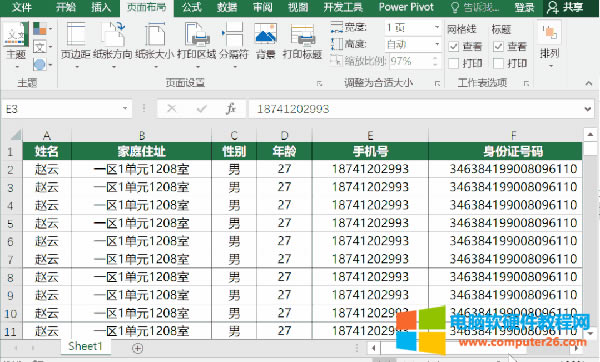This screenshot has width=600, height=362.
Task: Expand the 宽度 width dropdown
Action: pos(437,28)
